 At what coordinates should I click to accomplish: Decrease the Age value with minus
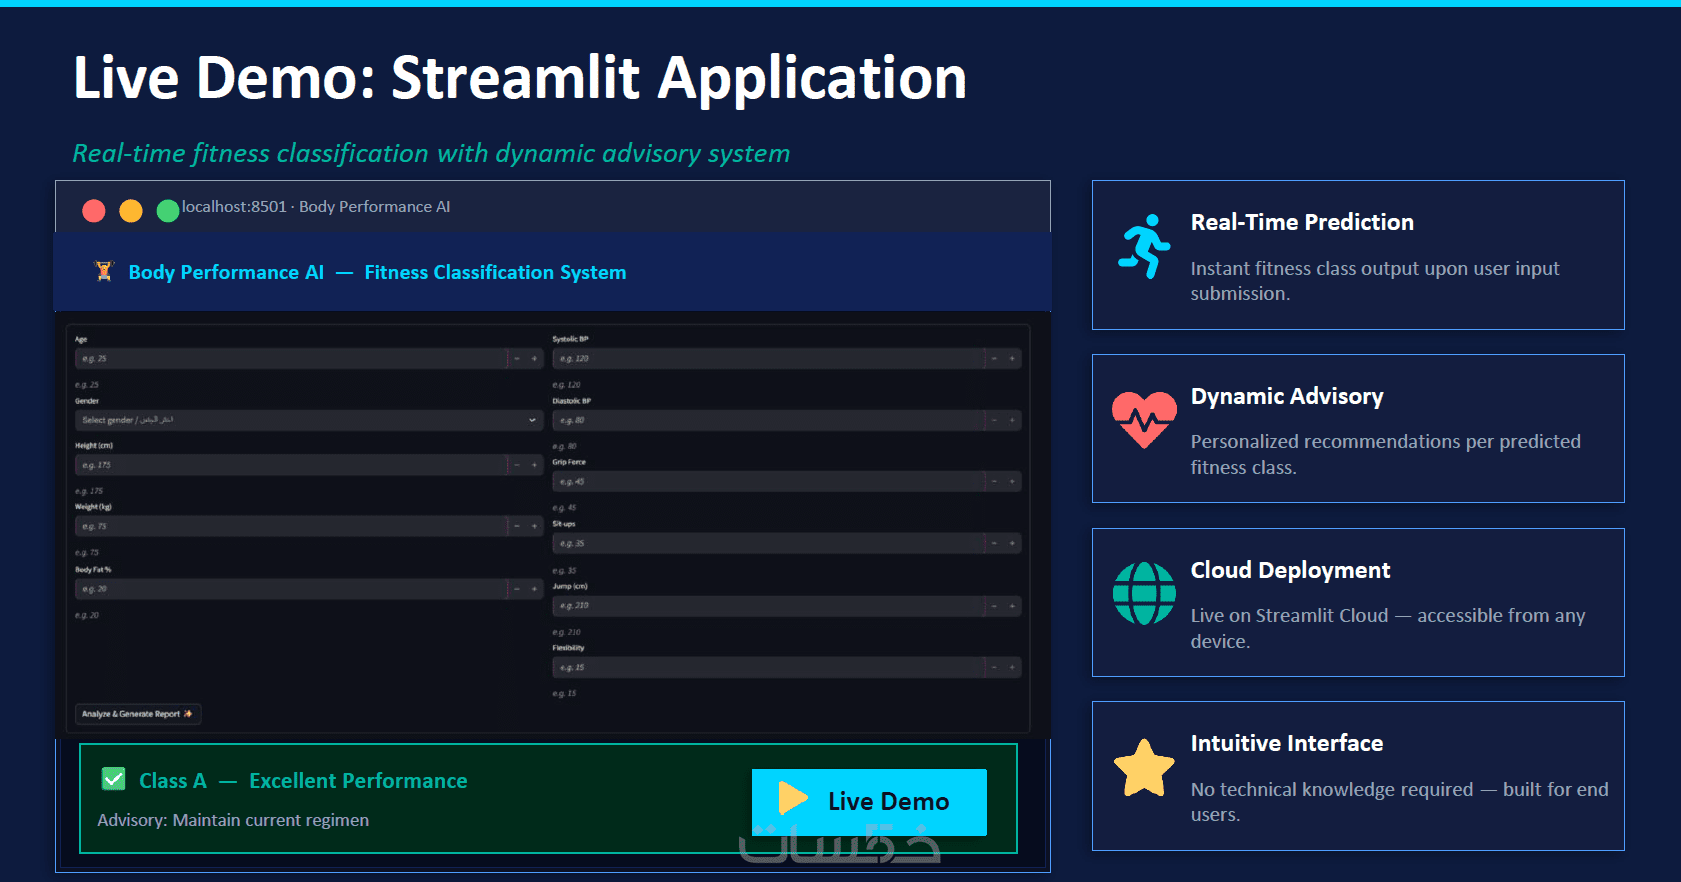coord(517,358)
